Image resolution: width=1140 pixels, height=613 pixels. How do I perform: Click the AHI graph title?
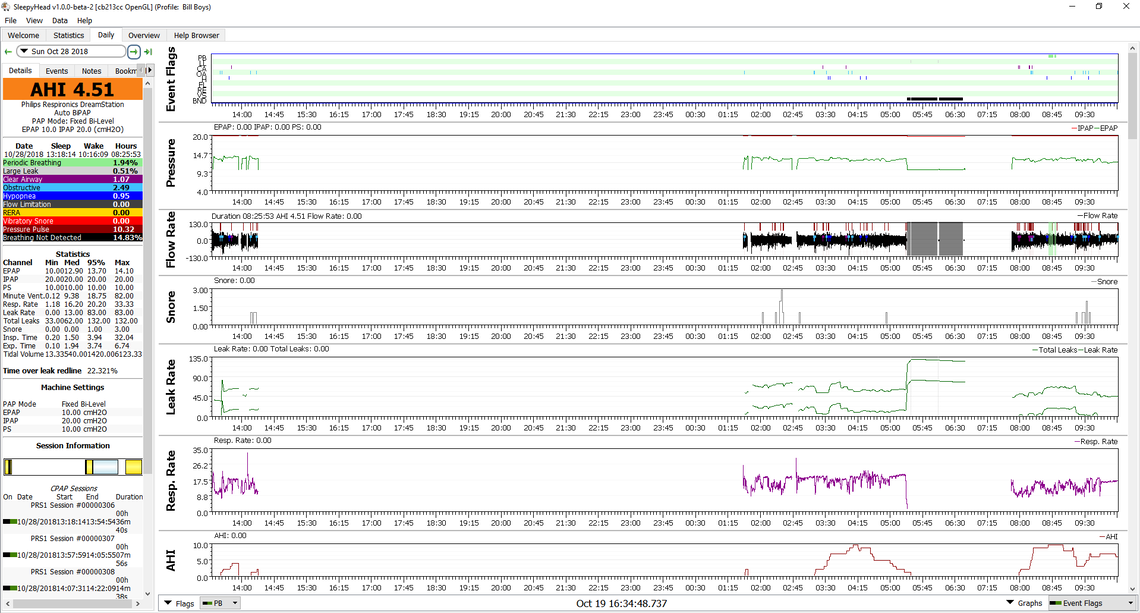point(172,561)
